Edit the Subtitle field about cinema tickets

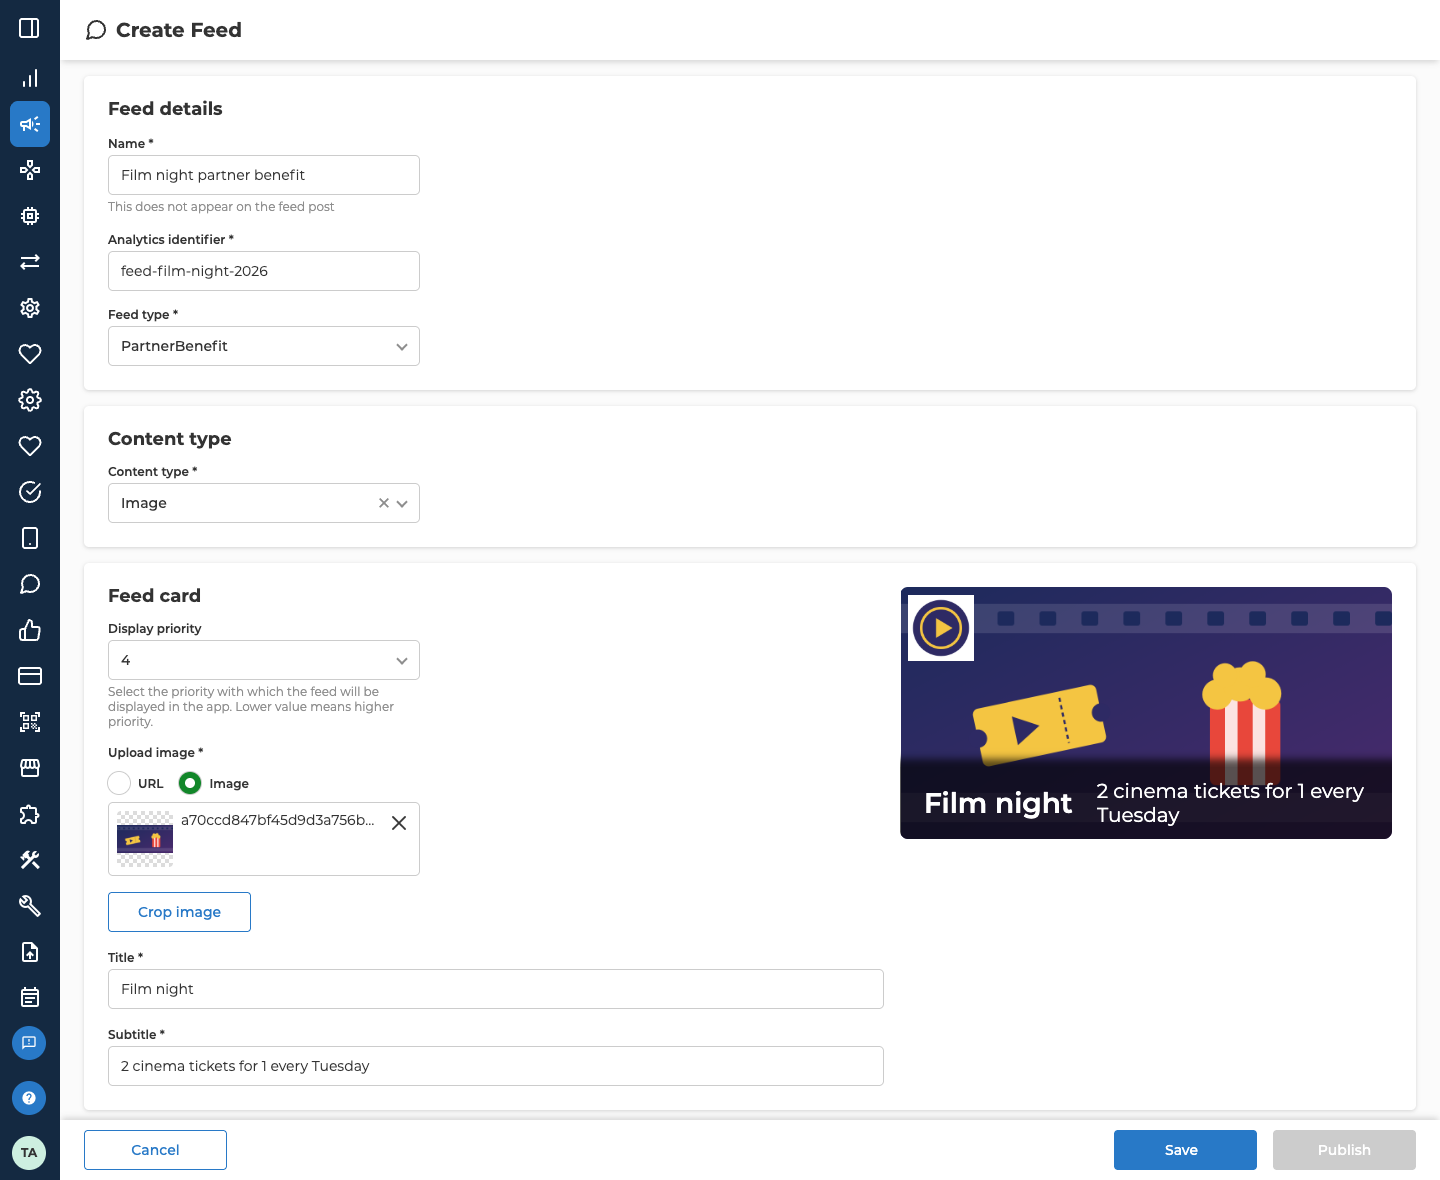click(496, 1066)
